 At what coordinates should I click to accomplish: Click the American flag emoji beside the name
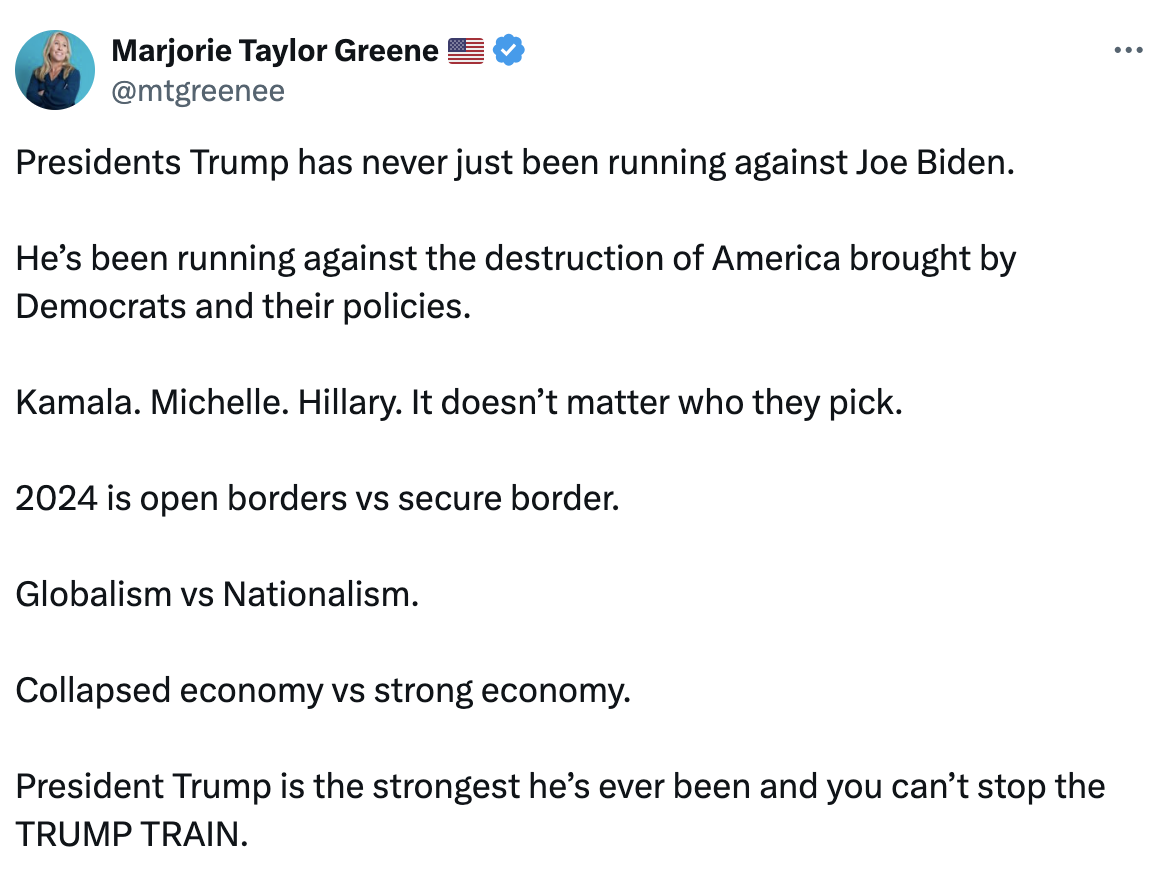[x=466, y=51]
